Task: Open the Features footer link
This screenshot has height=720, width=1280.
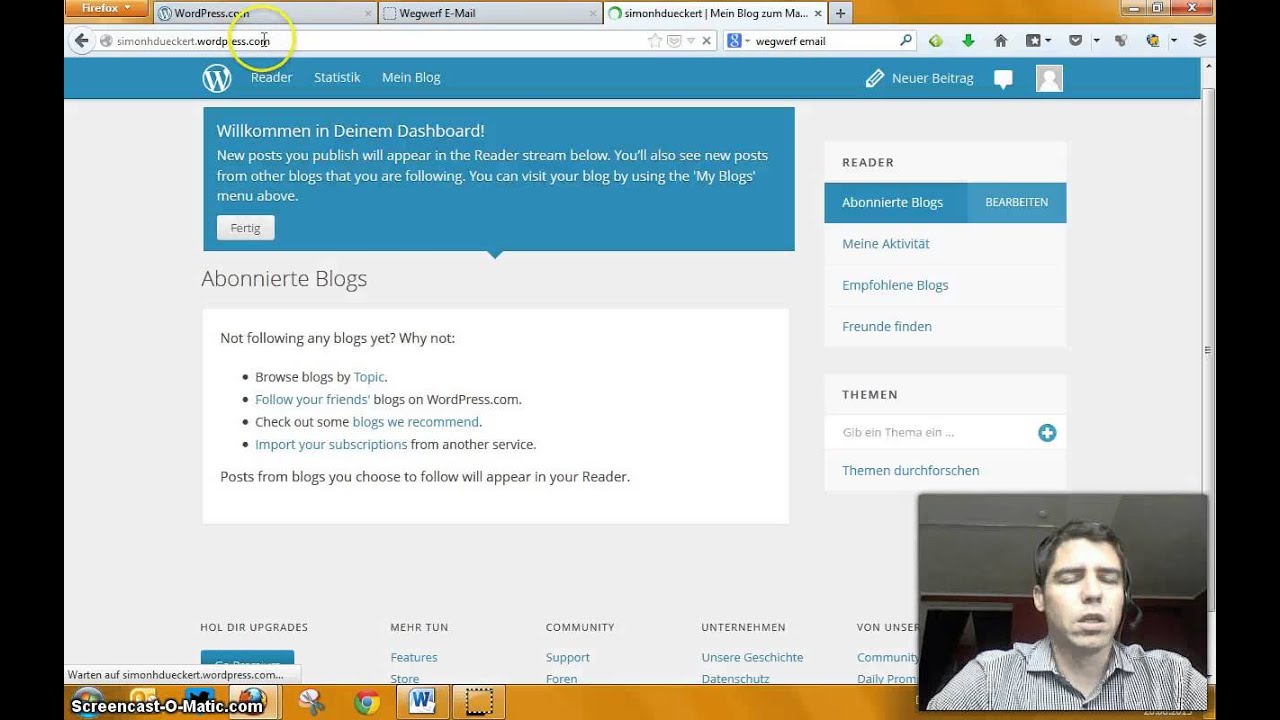Action: pyautogui.click(x=414, y=658)
